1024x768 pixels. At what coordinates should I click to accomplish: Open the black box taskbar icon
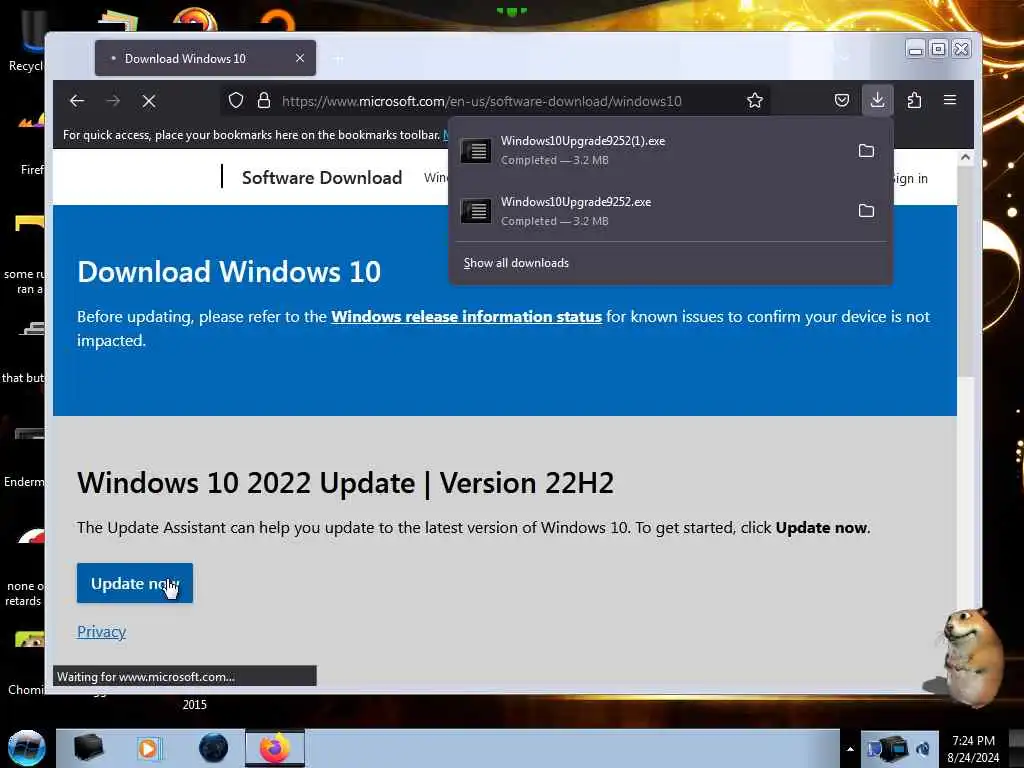88,748
